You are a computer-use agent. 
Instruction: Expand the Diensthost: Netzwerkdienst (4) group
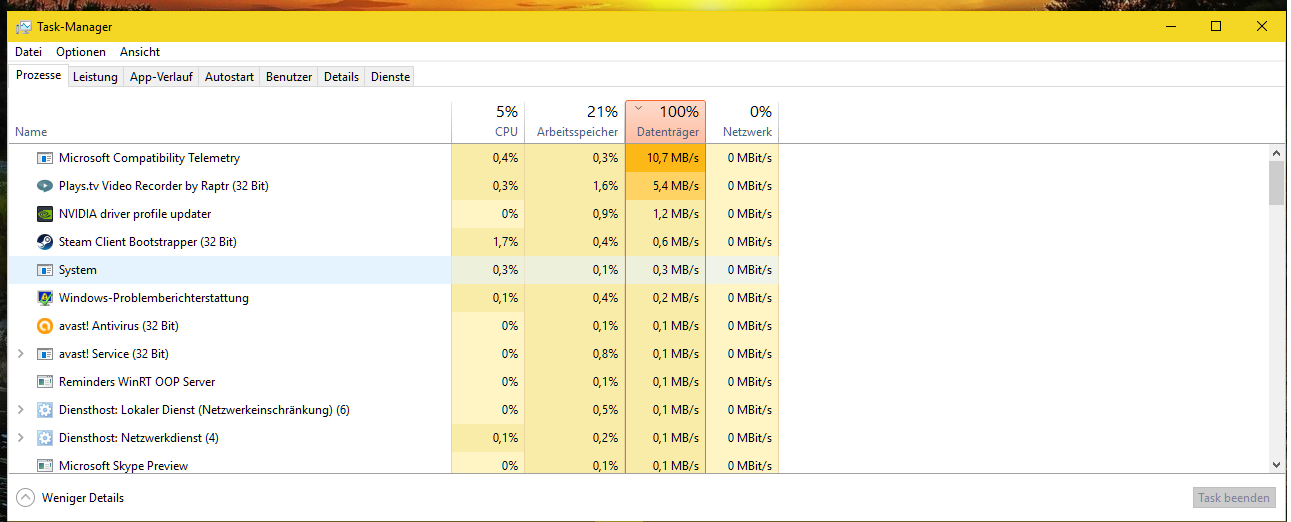click(x=21, y=438)
